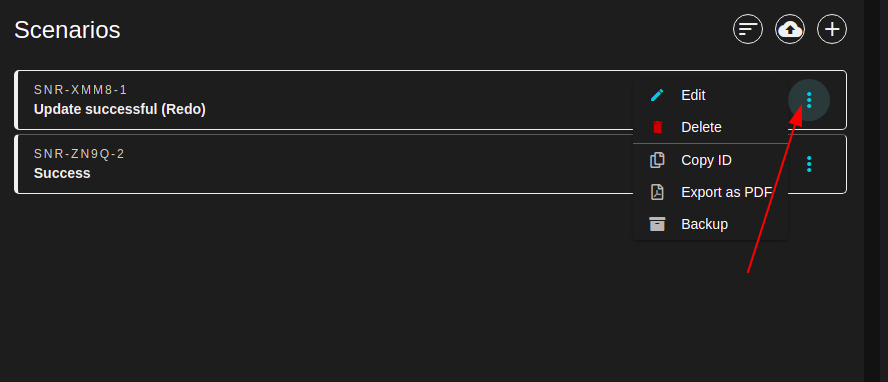Click the clipboard icon beside Copy ID
888x382 pixels.
(x=657, y=160)
